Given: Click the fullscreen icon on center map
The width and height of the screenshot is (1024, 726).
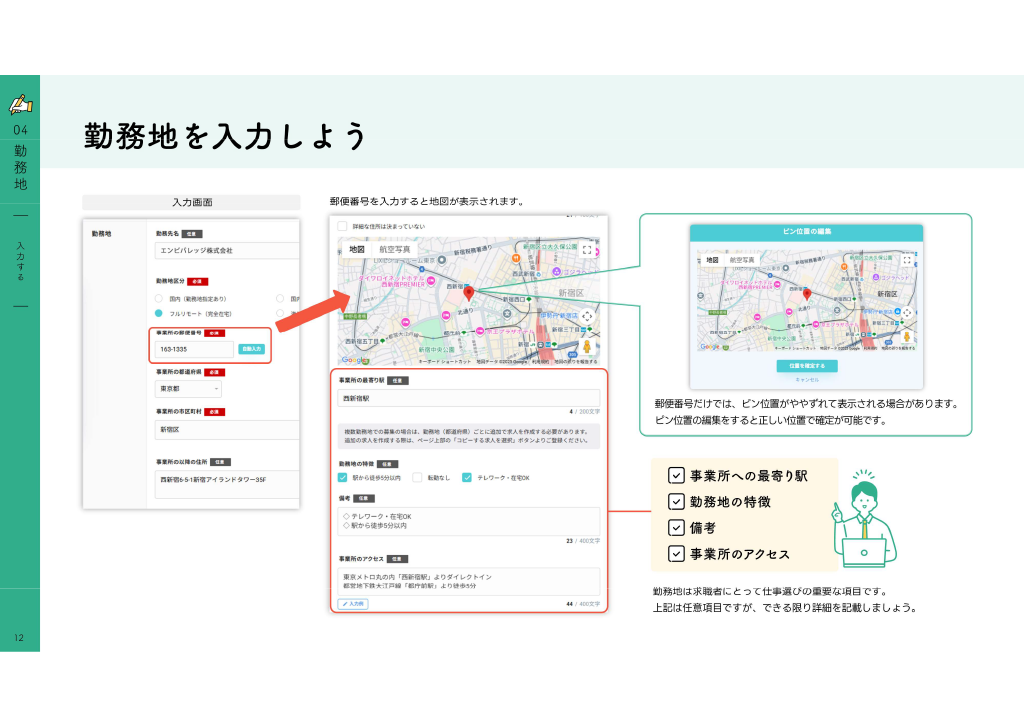Looking at the screenshot, I should click(586, 250).
